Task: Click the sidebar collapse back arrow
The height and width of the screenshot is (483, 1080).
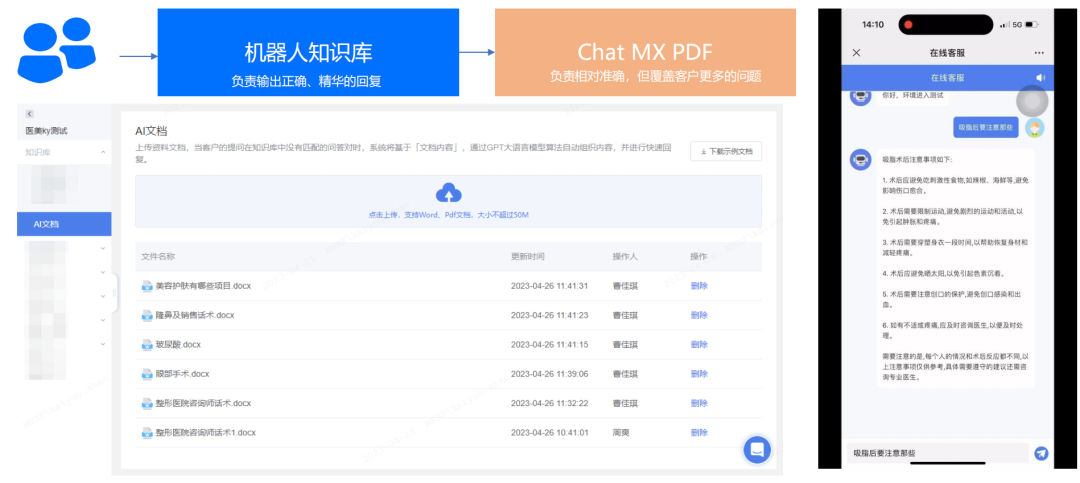Action: click(x=30, y=114)
